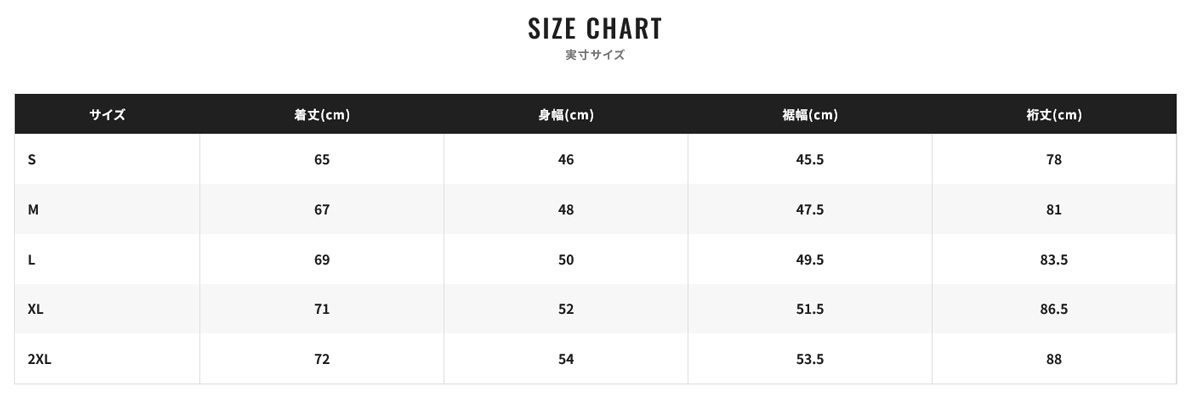The height and width of the screenshot is (395, 1200).
Task: Click the 裾幅 value 51.5 for size XL
Action: tap(810, 310)
